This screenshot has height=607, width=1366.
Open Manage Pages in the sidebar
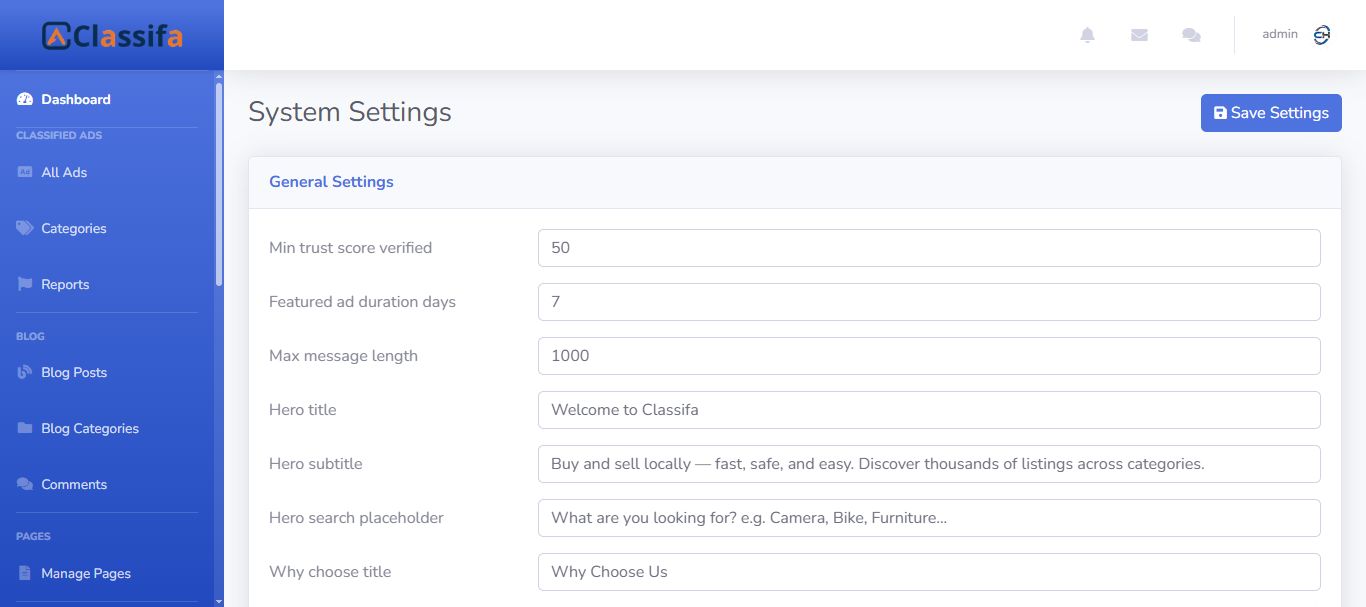(x=85, y=573)
